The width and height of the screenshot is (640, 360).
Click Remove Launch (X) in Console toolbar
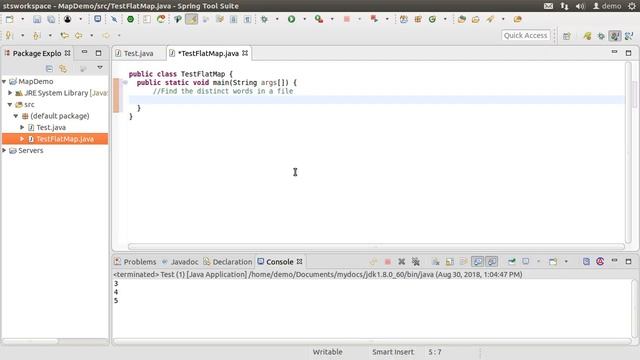(402, 262)
